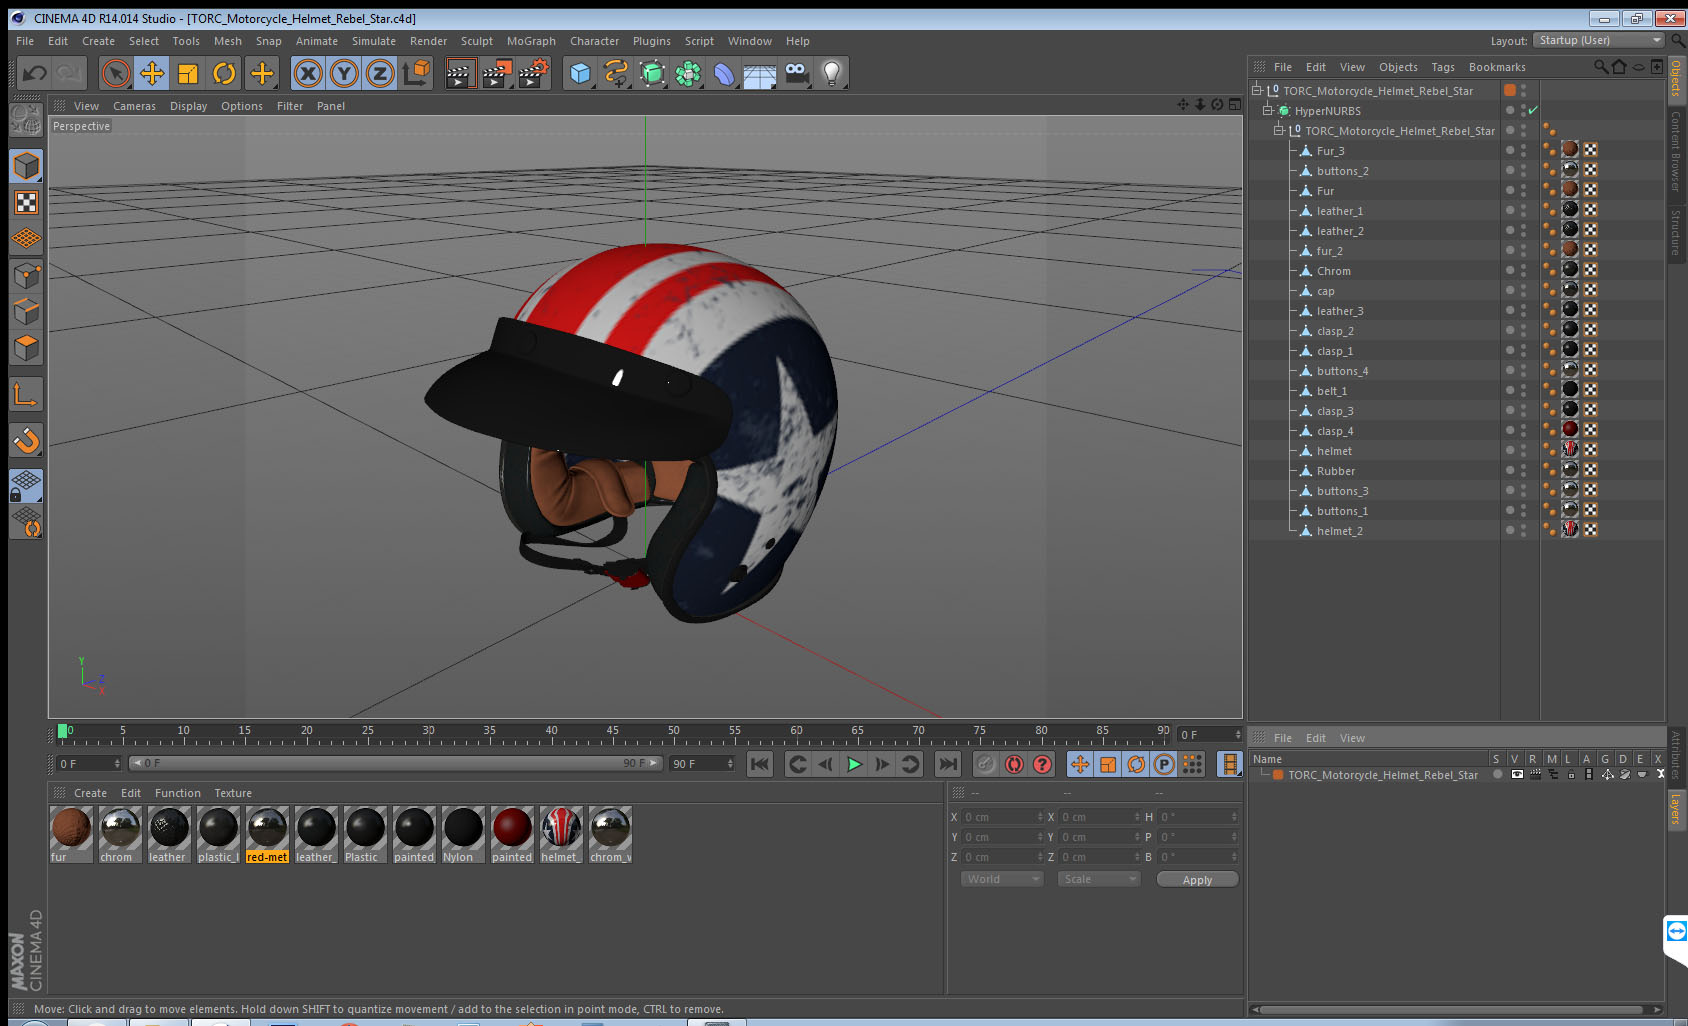Open the Scale coordinate dropdown
Viewport: 1688px width, 1026px height.
(1099, 879)
